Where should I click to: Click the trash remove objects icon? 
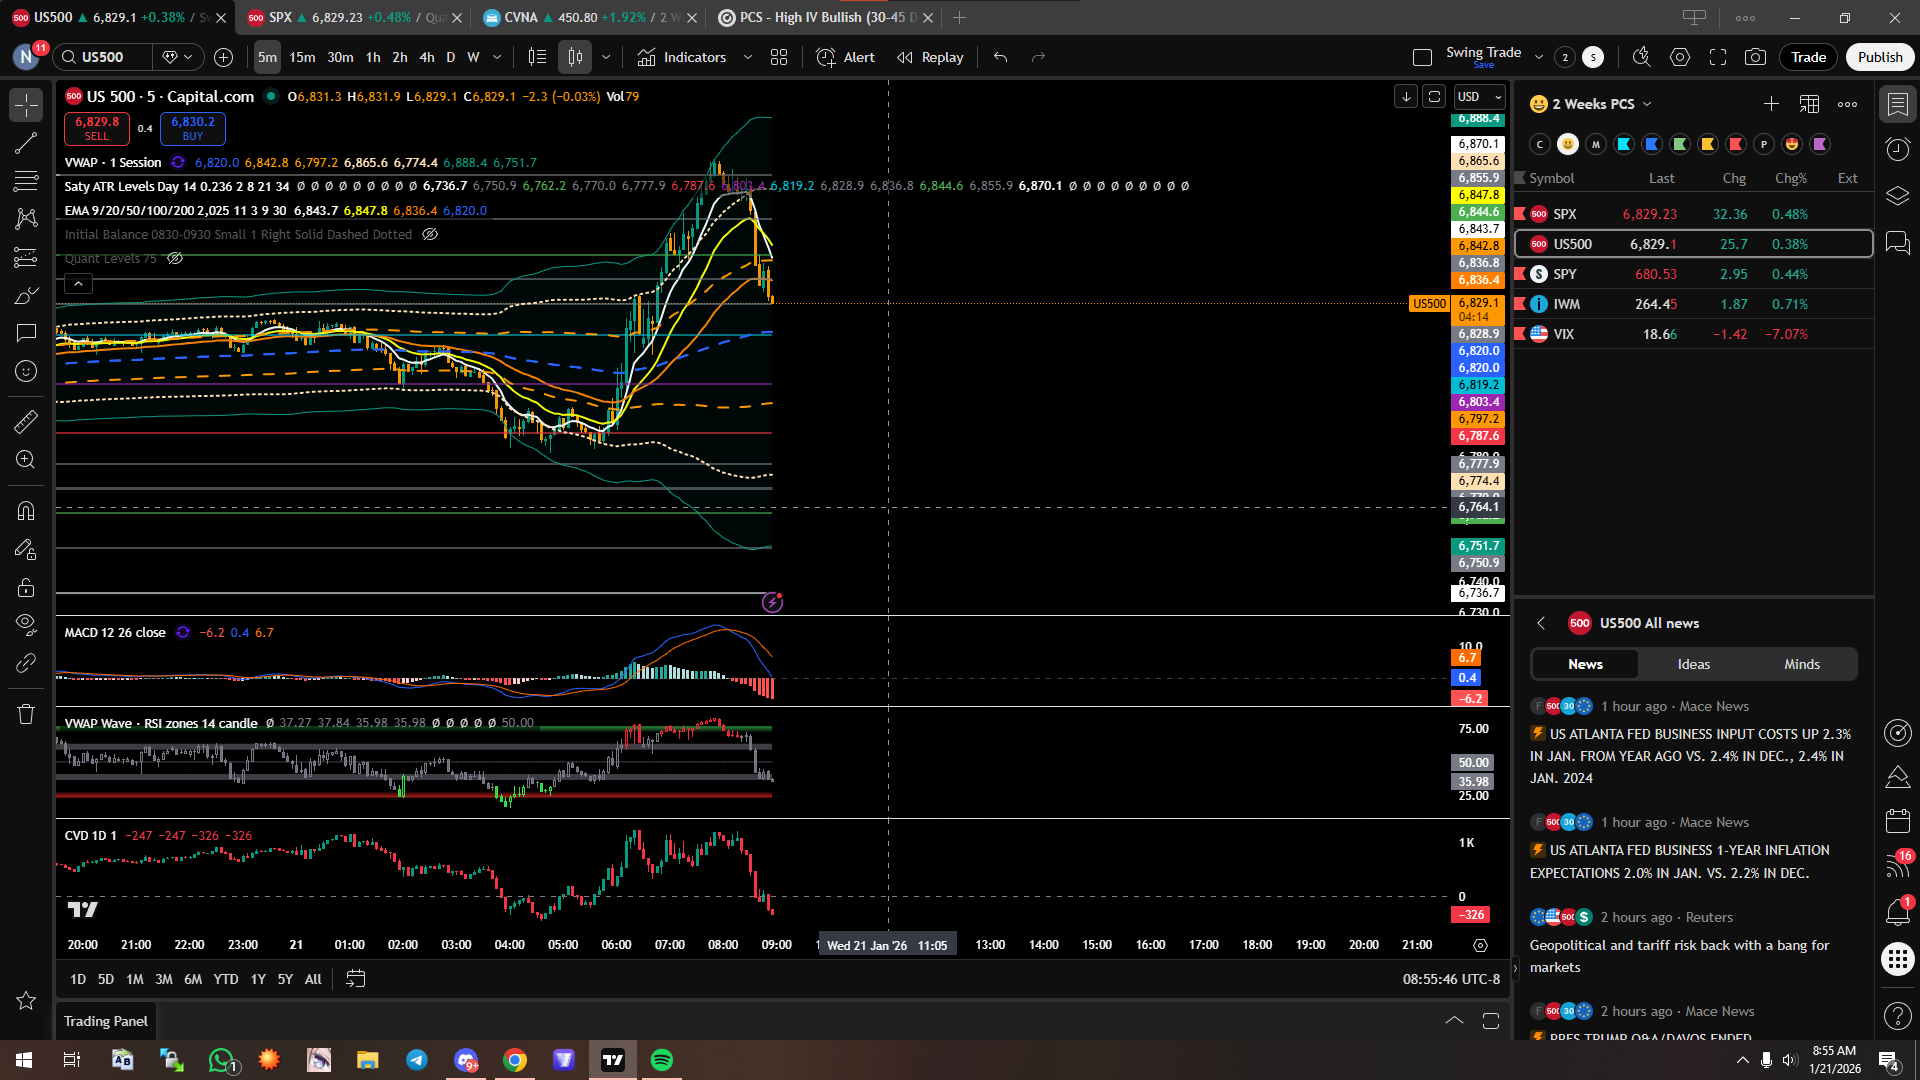tap(26, 714)
